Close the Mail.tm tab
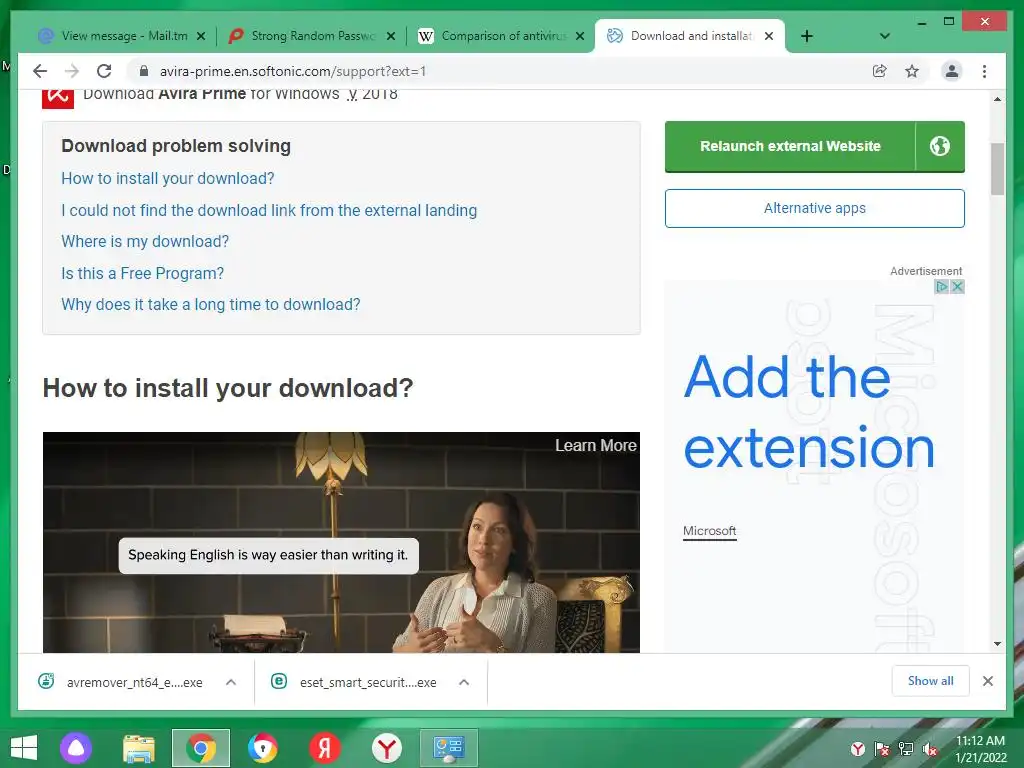 pos(201,36)
